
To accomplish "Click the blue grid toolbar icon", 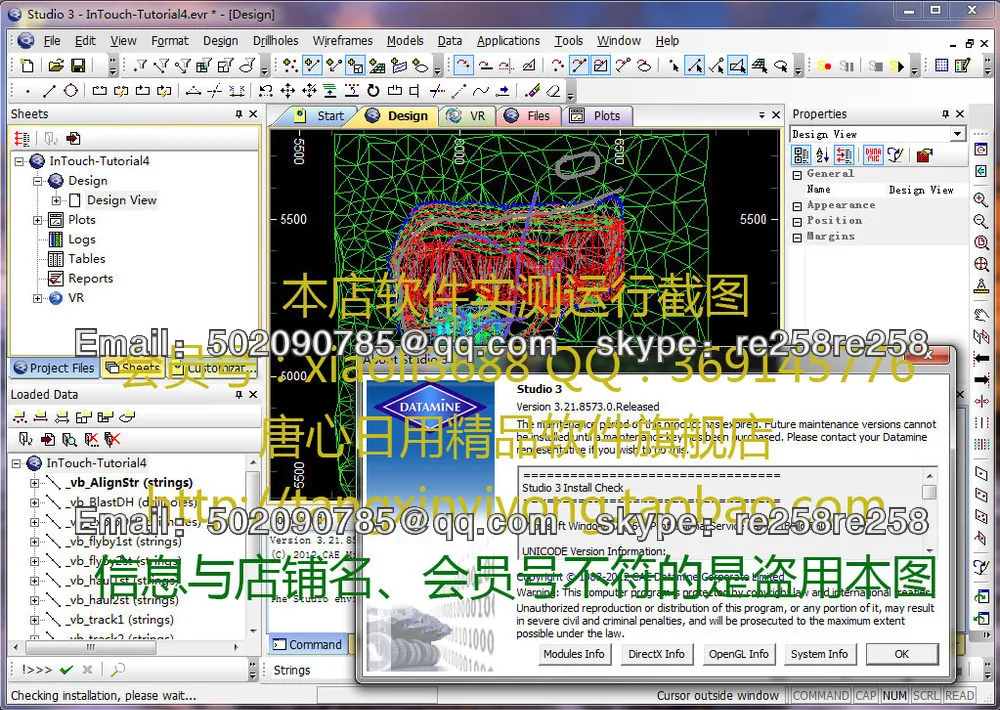I will (941, 65).
